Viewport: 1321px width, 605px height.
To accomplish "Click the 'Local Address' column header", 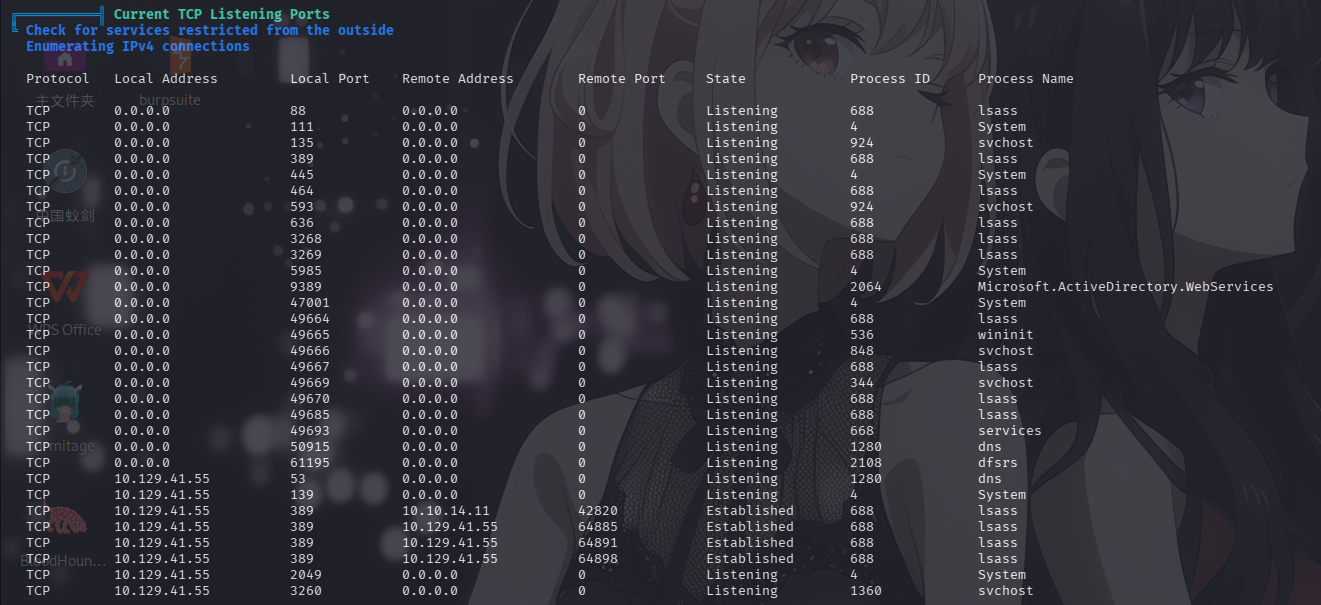I will tap(166, 79).
